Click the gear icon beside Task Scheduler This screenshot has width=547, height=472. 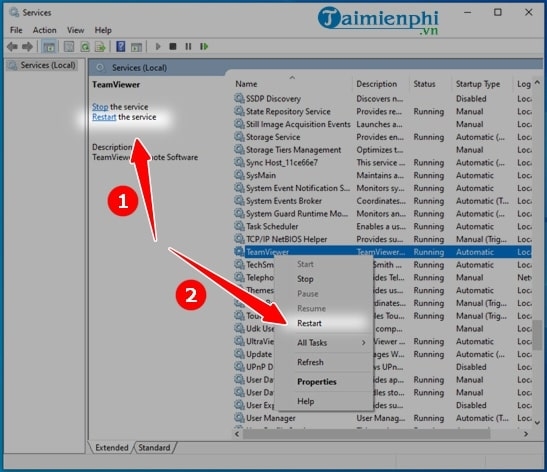click(239, 226)
